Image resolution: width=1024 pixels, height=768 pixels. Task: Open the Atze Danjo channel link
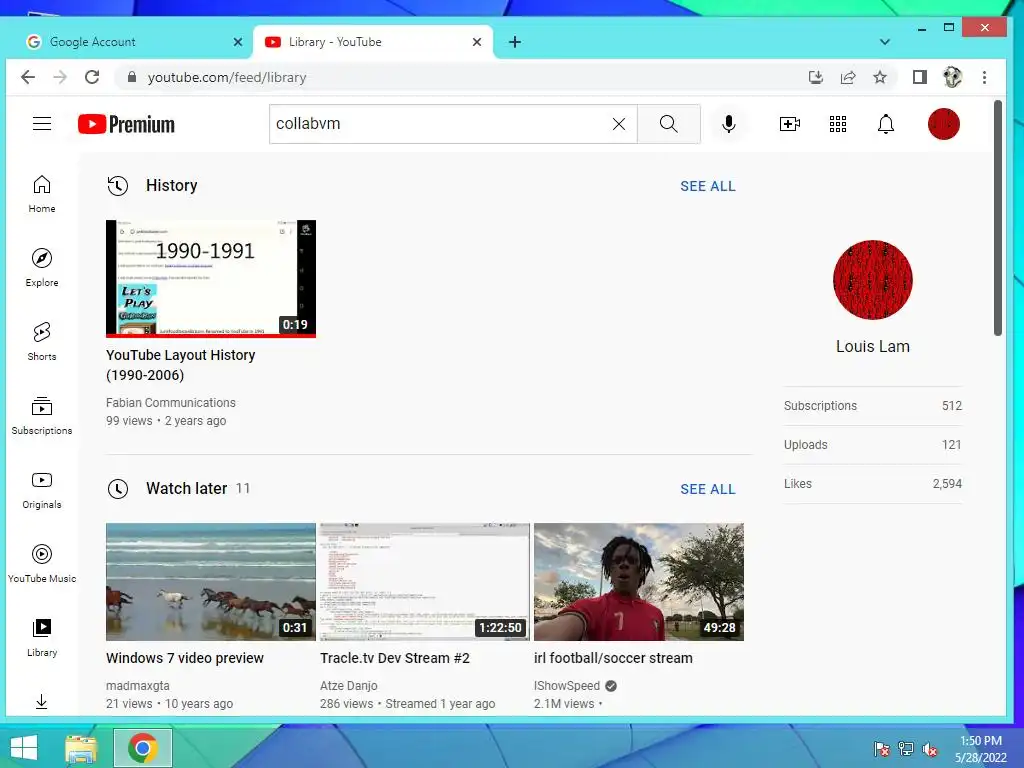coord(349,686)
